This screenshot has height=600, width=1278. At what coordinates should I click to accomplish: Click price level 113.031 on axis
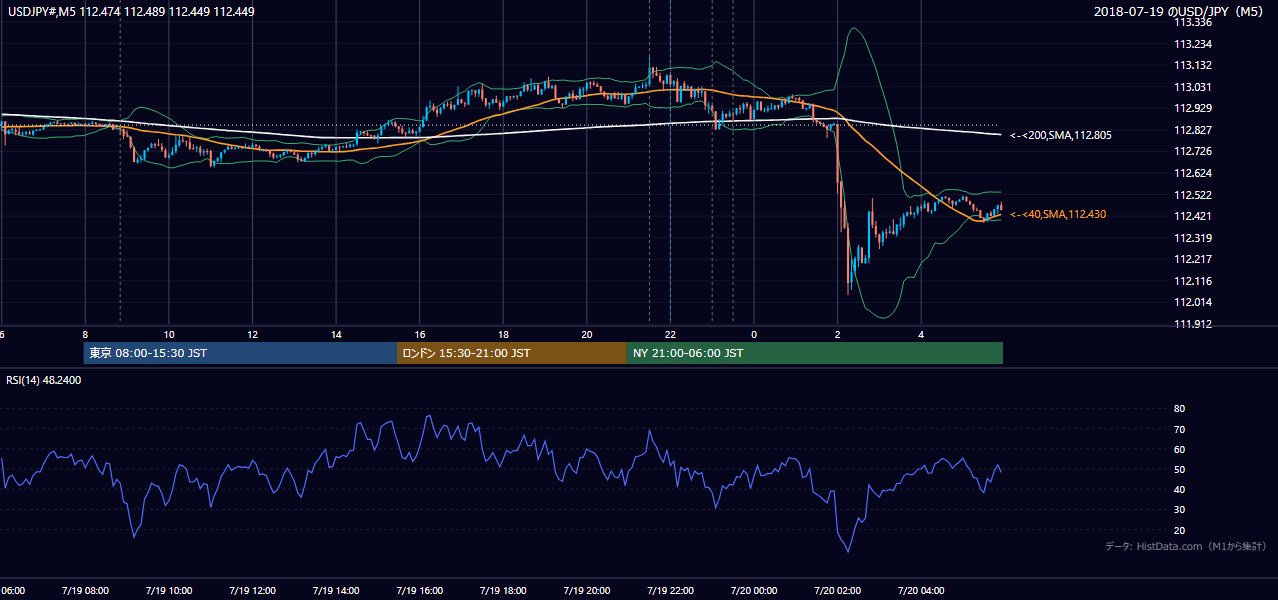point(1192,87)
